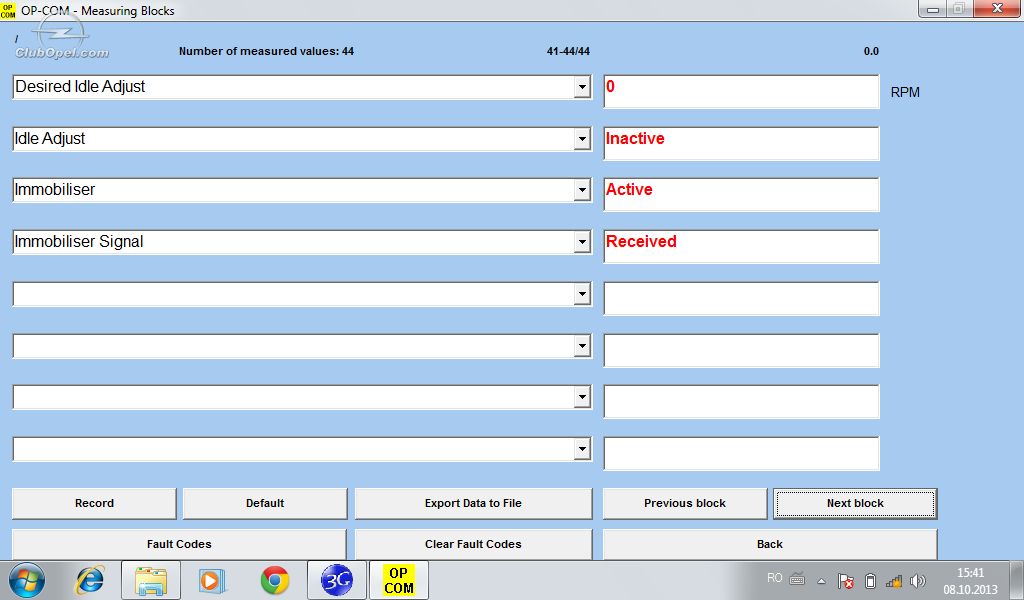
Task: Click 'Number of measured values: 44' text
Action: tap(266, 51)
